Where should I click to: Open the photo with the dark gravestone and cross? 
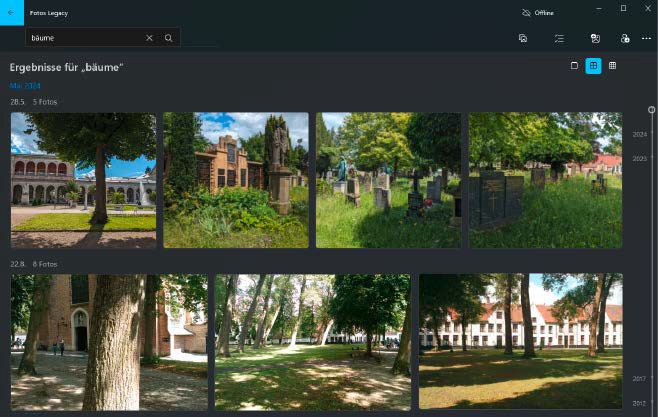click(x=546, y=180)
